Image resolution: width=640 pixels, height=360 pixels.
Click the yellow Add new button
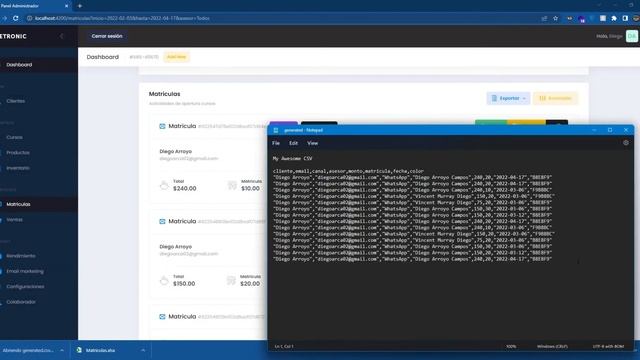pyautogui.click(x=176, y=57)
